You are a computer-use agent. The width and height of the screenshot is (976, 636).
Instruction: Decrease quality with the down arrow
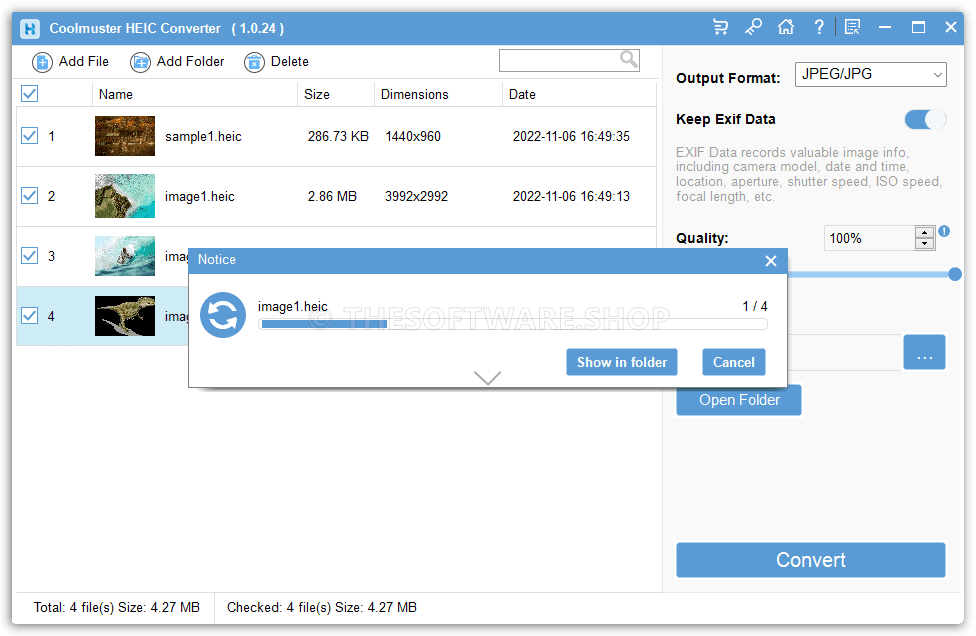point(924,243)
